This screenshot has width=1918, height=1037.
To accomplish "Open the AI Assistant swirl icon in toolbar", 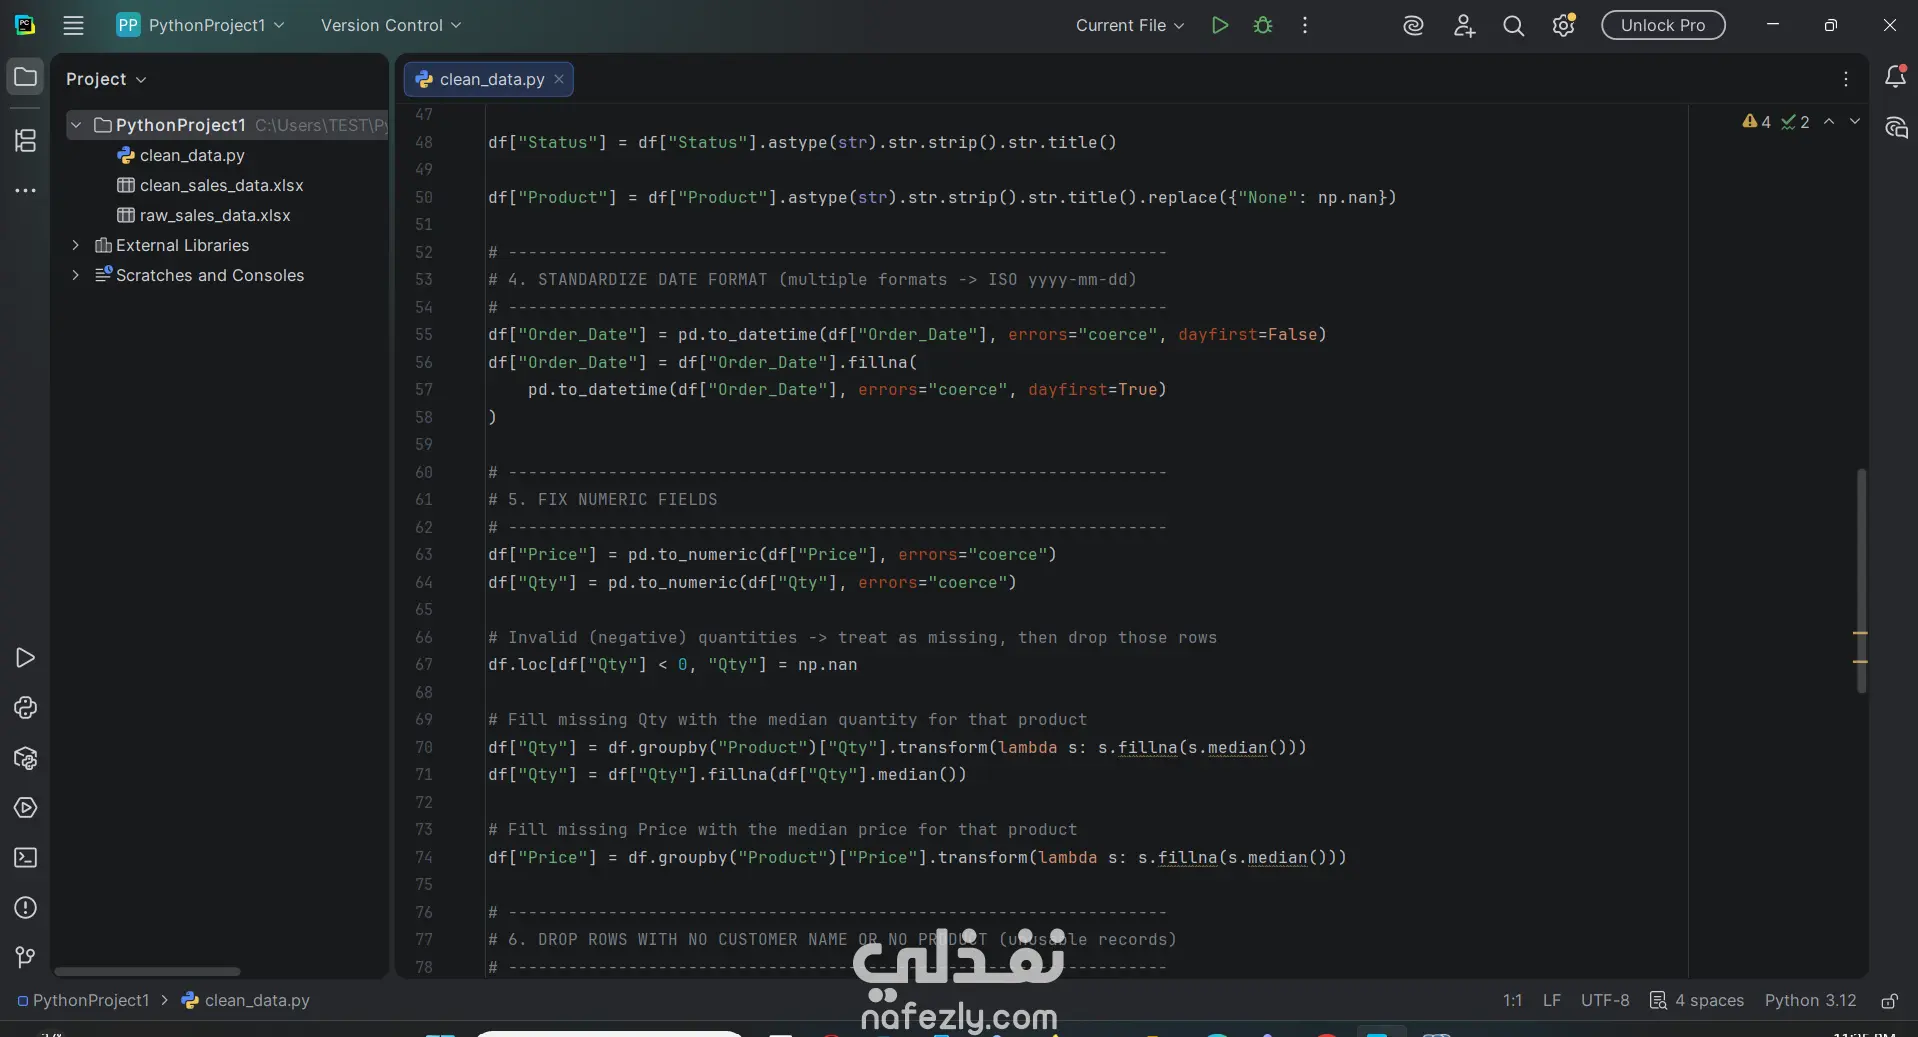I will point(1413,26).
